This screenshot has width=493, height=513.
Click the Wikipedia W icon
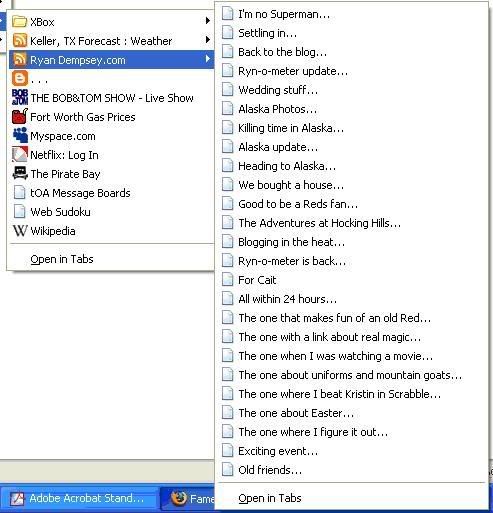coord(19,231)
